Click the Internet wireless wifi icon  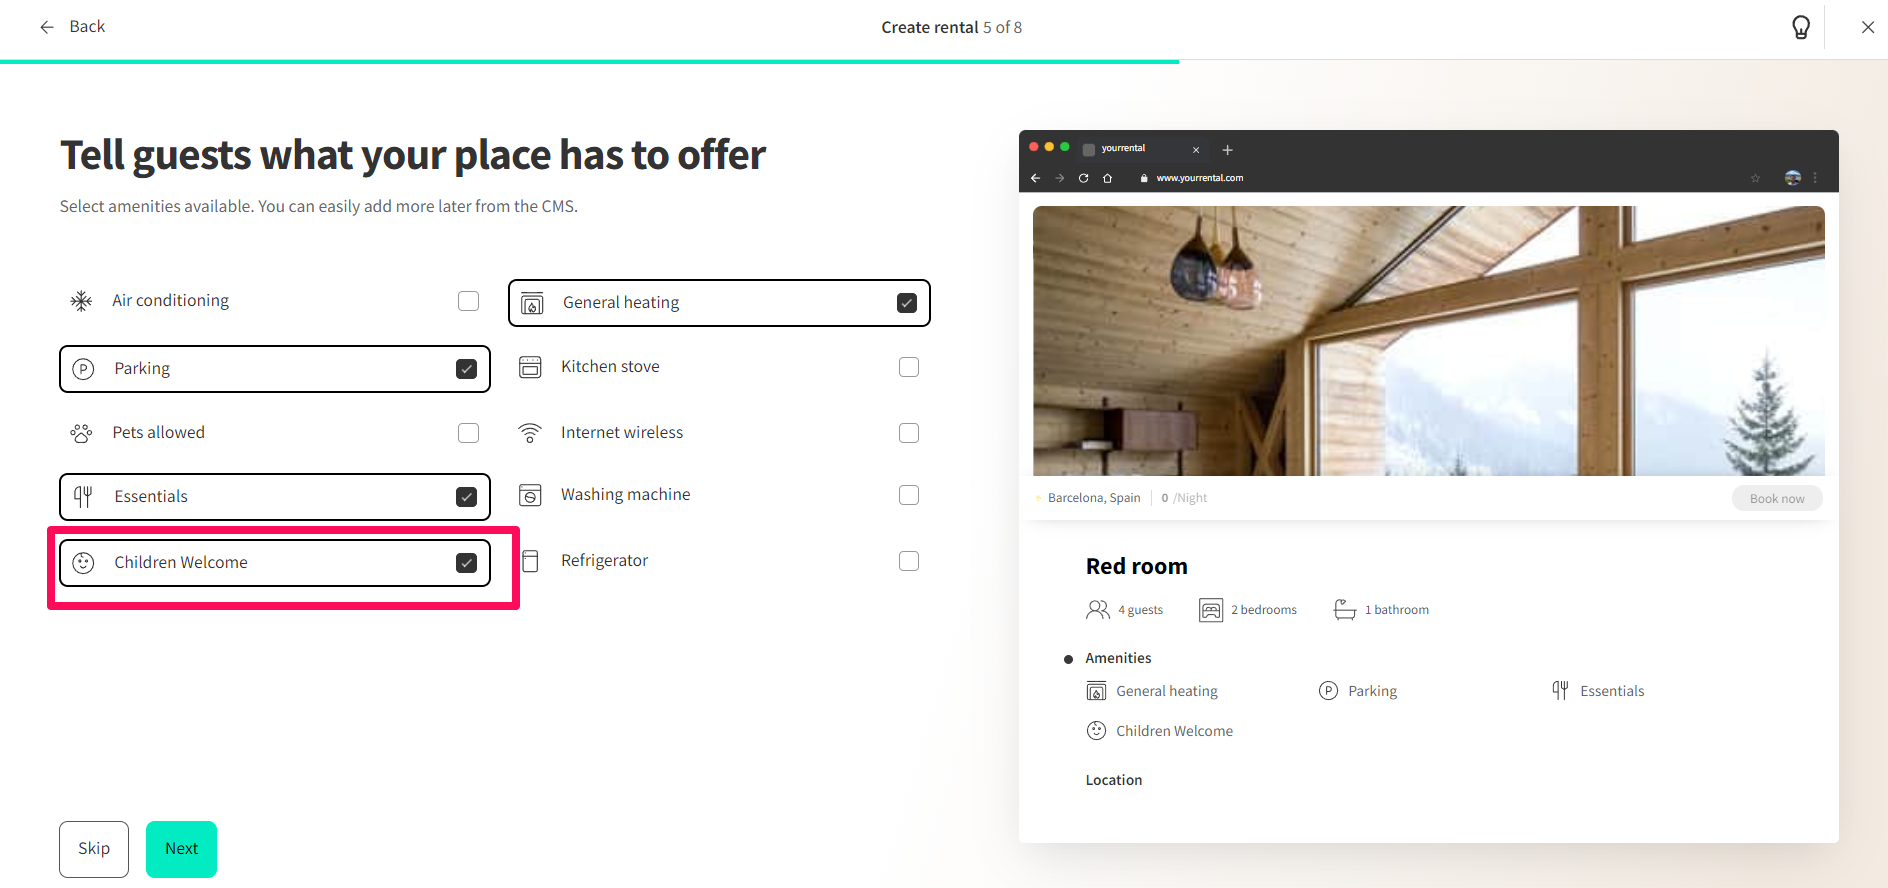531,433
